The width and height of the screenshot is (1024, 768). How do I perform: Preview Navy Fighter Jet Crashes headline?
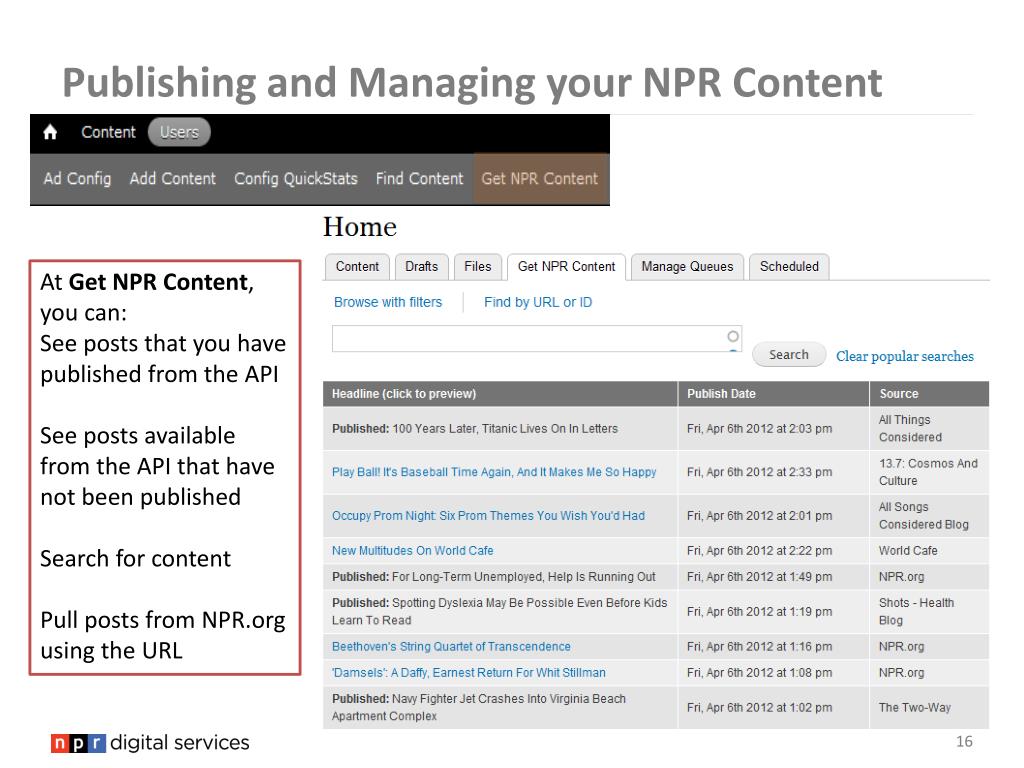pos(479,707)
